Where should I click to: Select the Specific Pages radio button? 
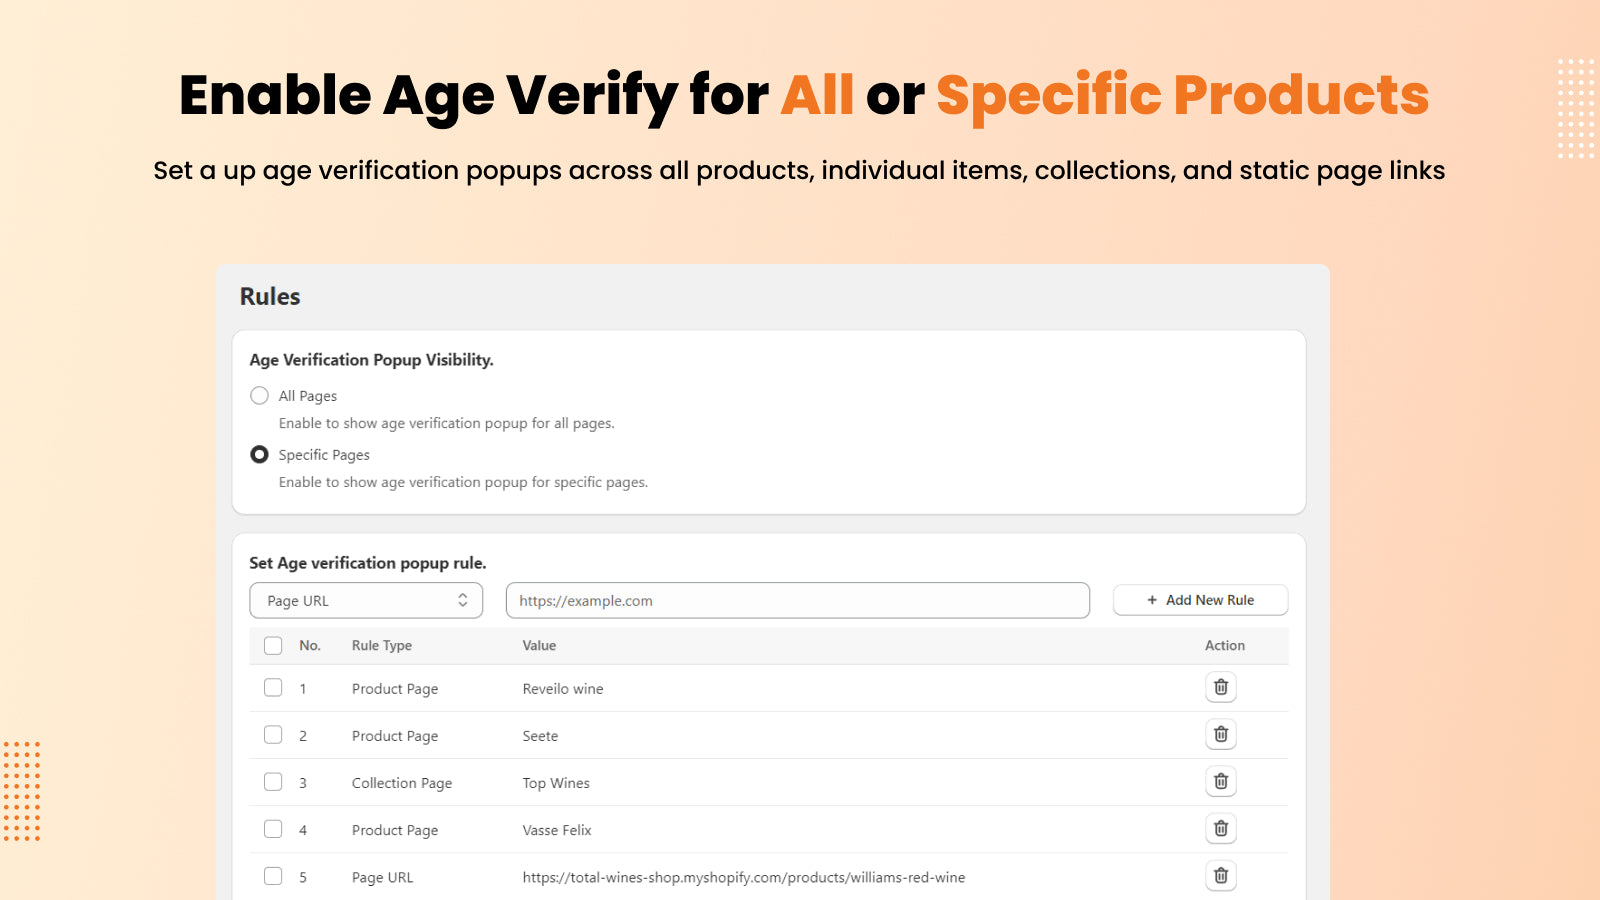pyautogui.click(x=259, y=454)
